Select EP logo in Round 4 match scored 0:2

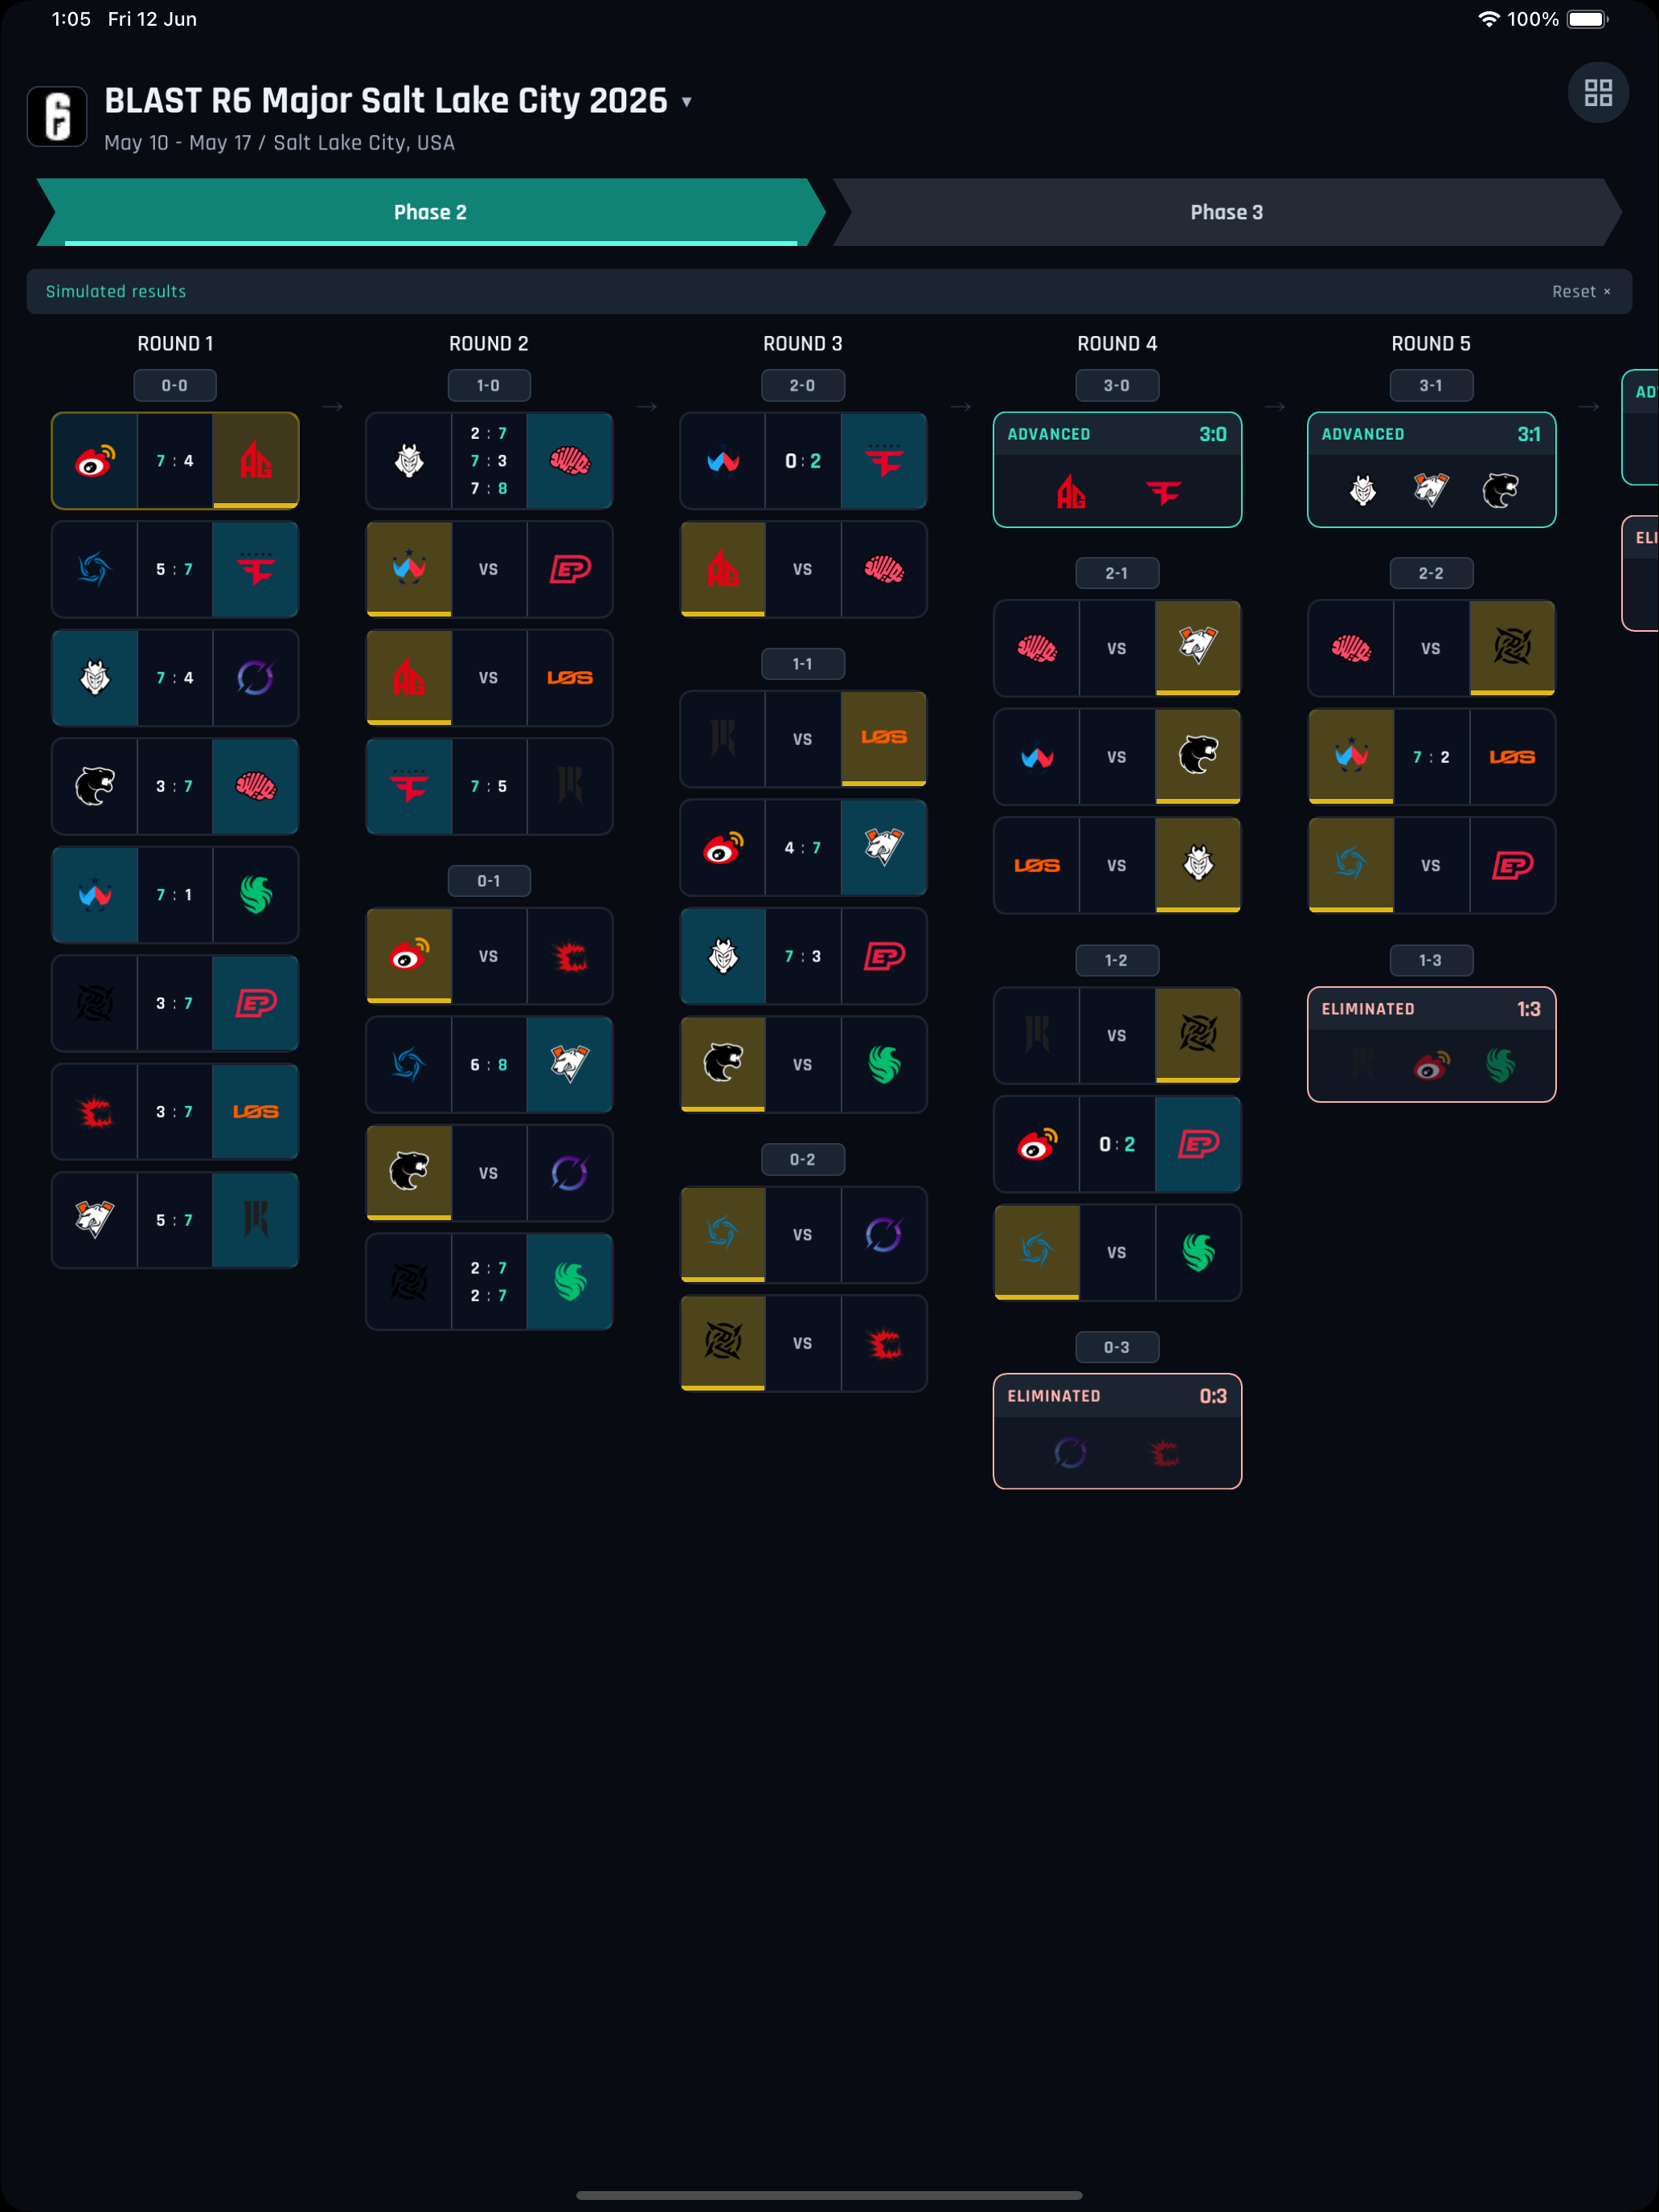click(x=1198, y=1145)
